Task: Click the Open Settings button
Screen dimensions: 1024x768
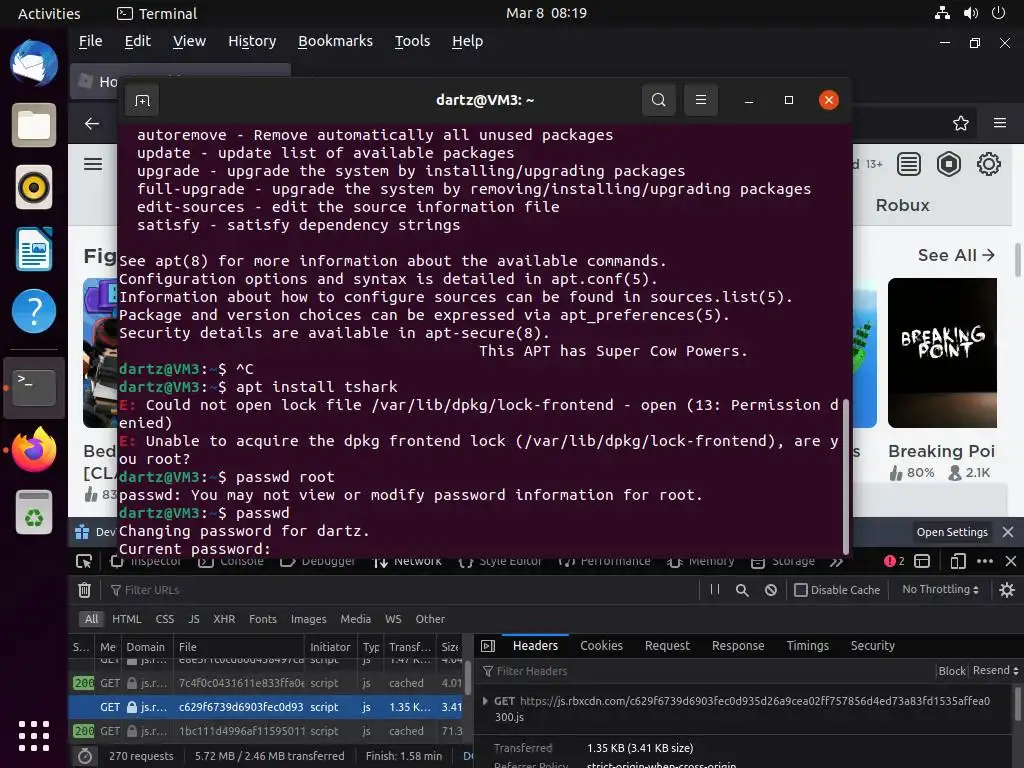Action: [952, 532]
